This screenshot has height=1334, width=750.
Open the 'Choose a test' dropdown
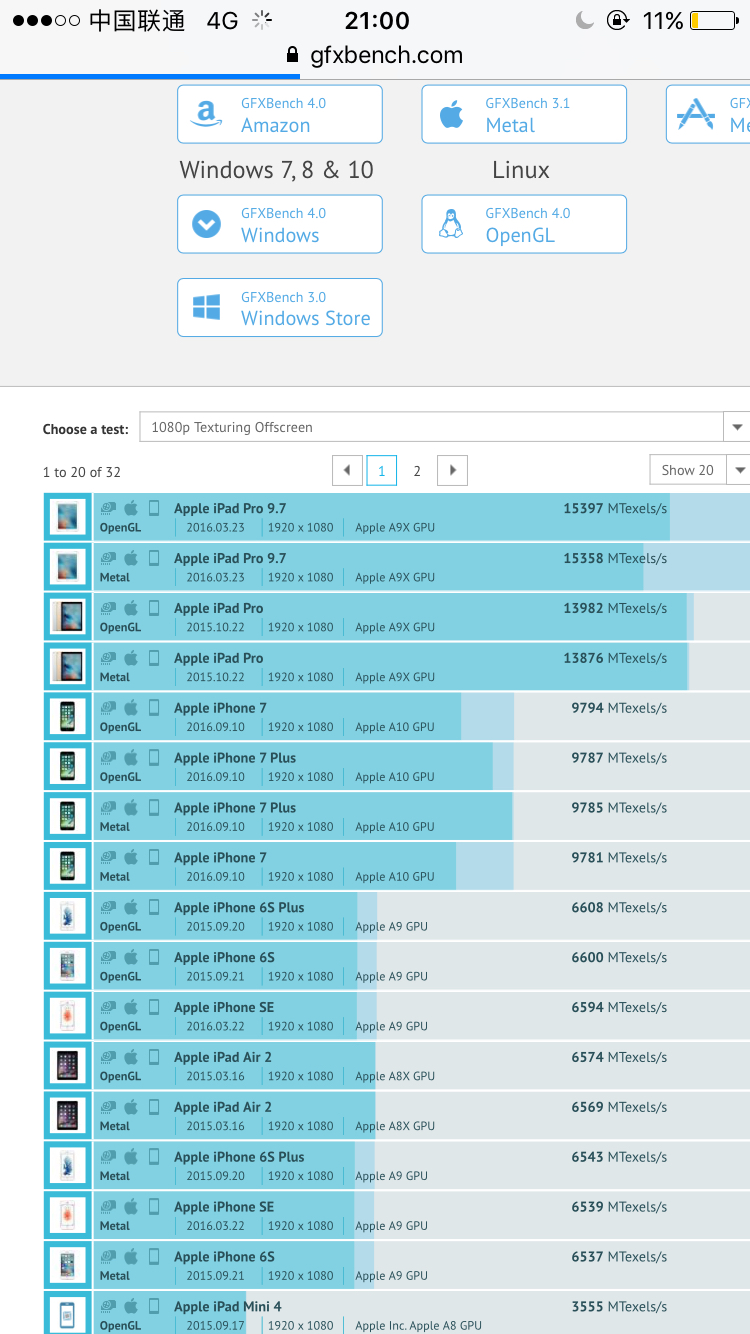pyautogui.click(x=444, y=427)
